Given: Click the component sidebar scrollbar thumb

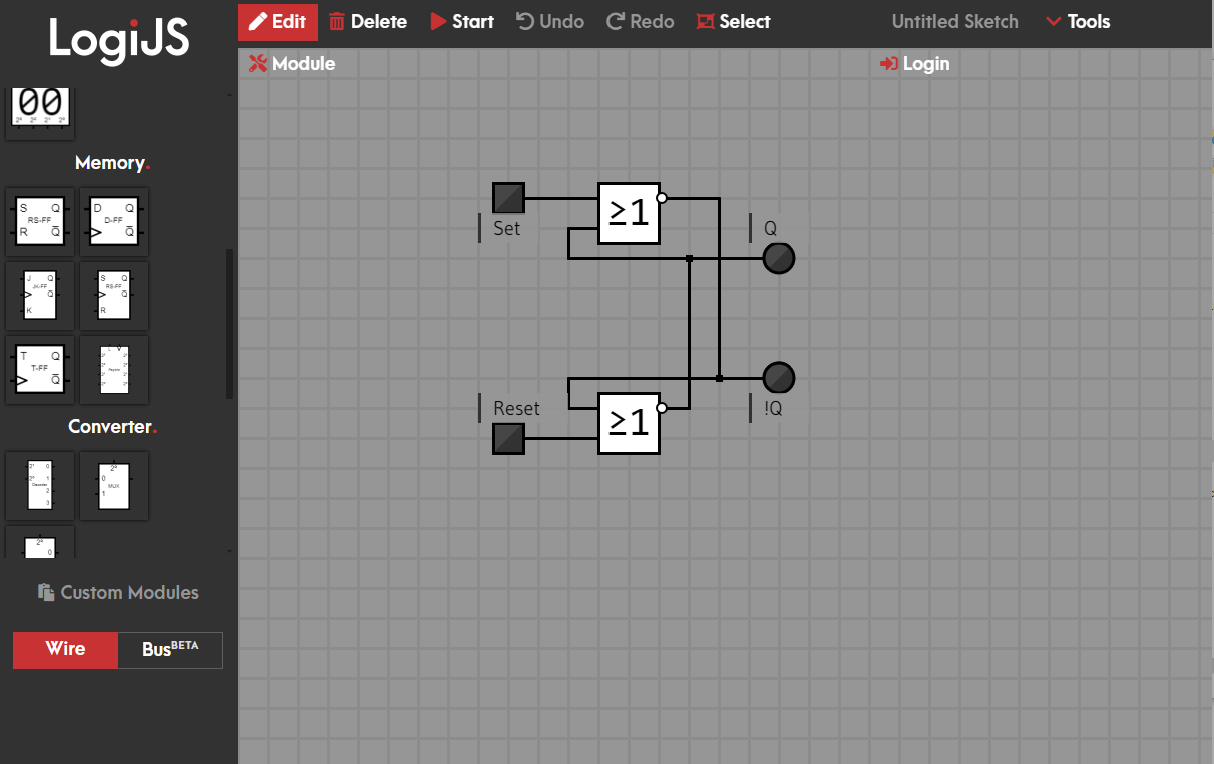Looking at the screenshot, I should (x=230, y=324).
